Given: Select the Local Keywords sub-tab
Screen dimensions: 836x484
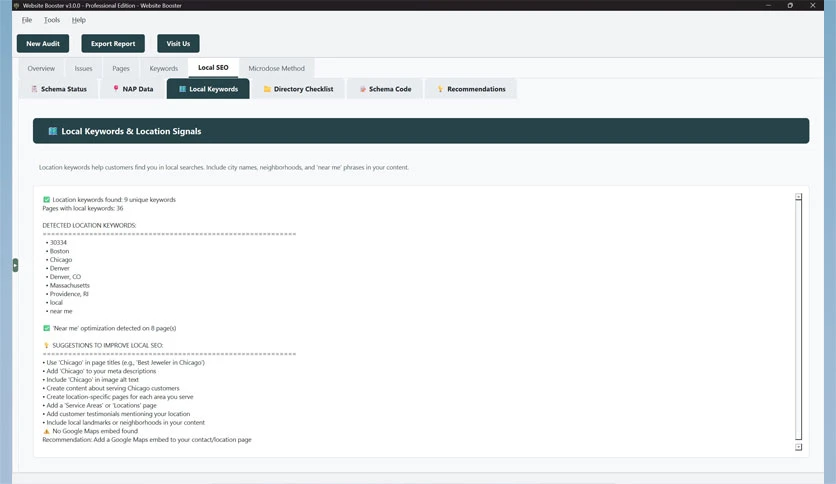Looking at the screenshot, I should [208, 89].
